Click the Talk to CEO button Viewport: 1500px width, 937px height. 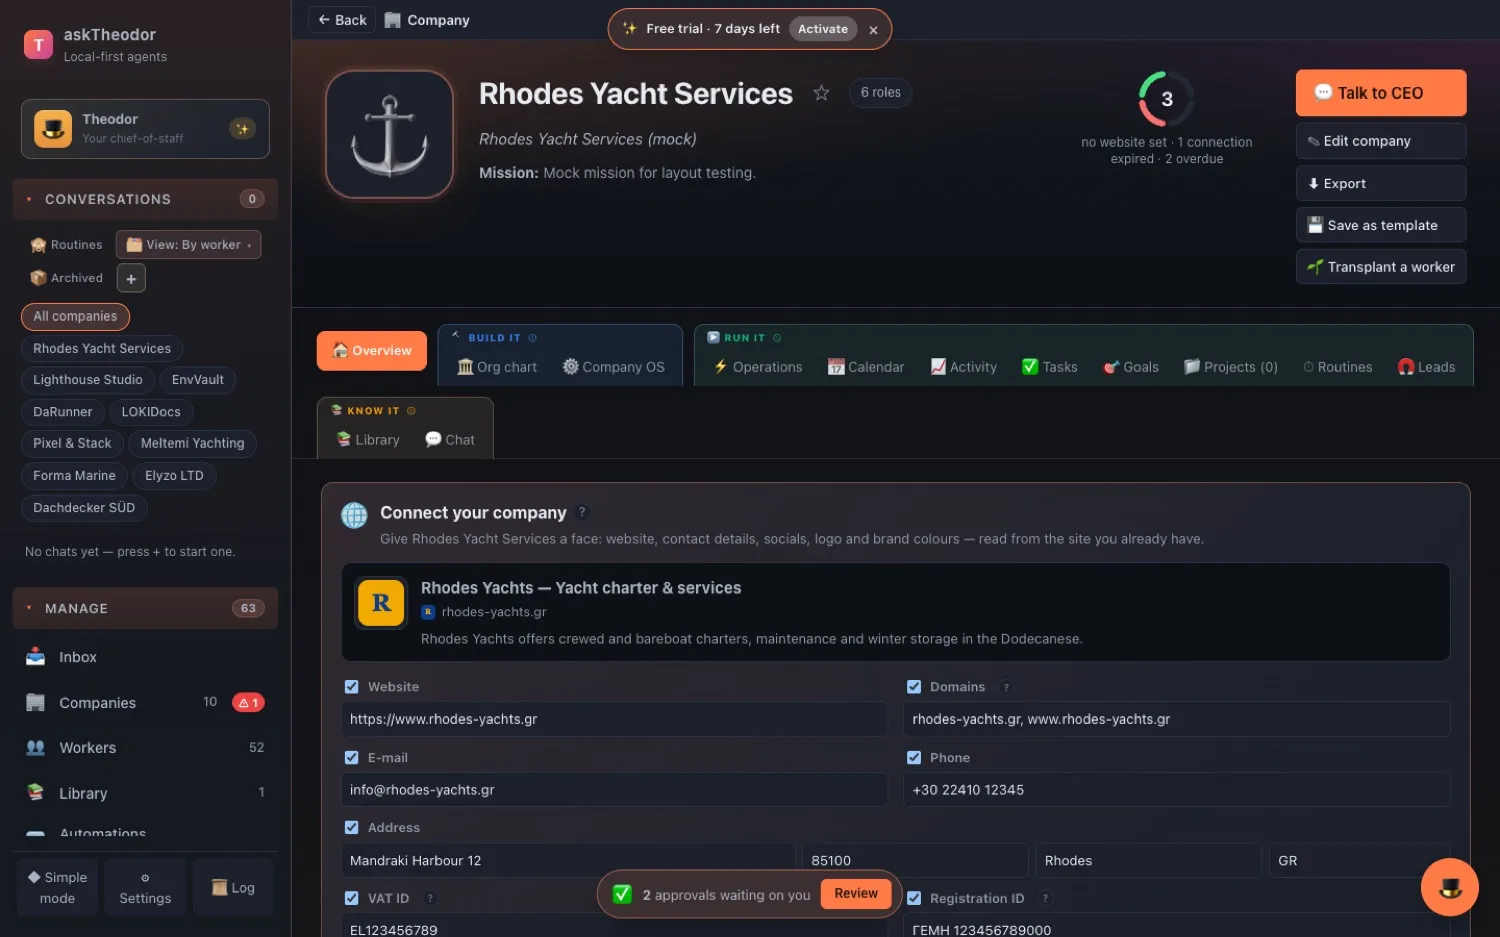pyautogui.click(x=1381, y=93)
